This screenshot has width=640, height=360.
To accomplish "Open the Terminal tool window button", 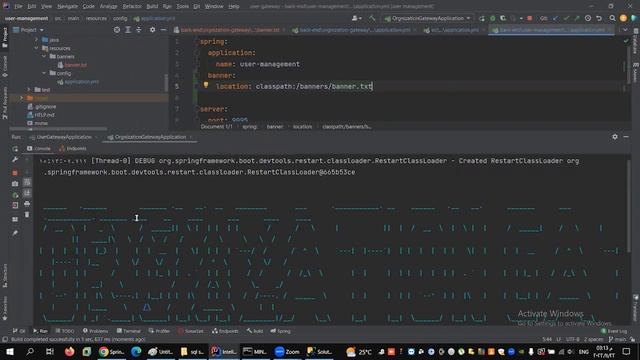I will (x=129, y=331).
